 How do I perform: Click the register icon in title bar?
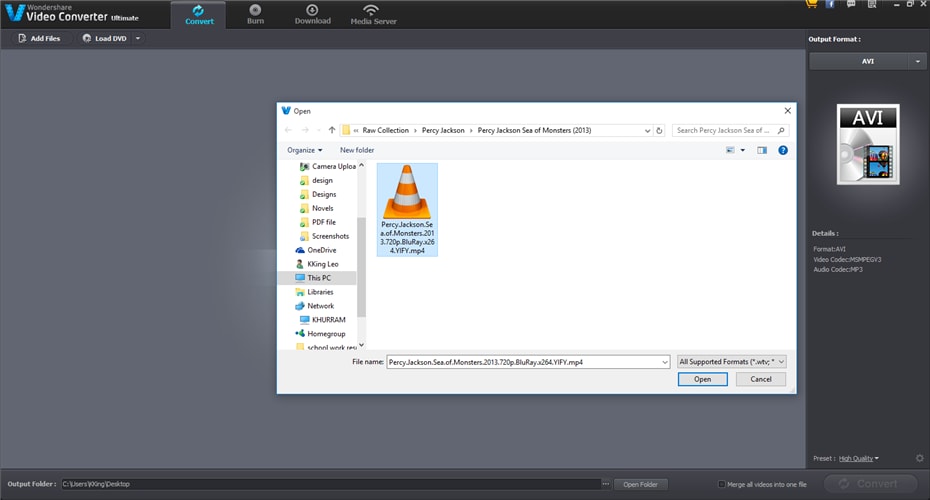pos(872,4)
